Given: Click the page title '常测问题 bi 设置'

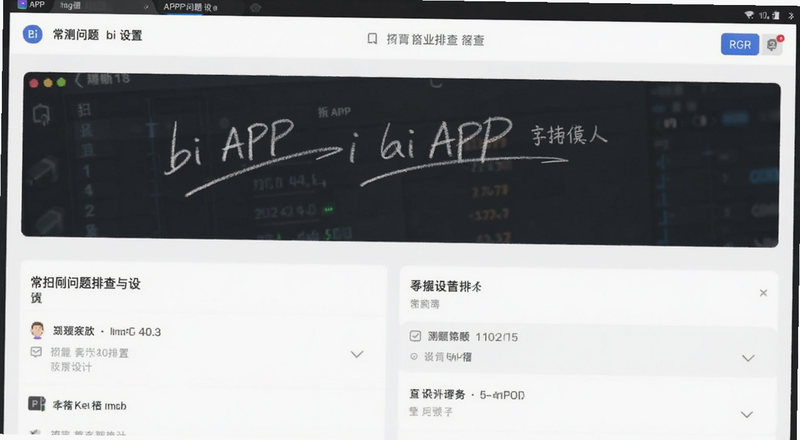Looking at the screenshot, I should pyautogui.click(x=97, y=35).
